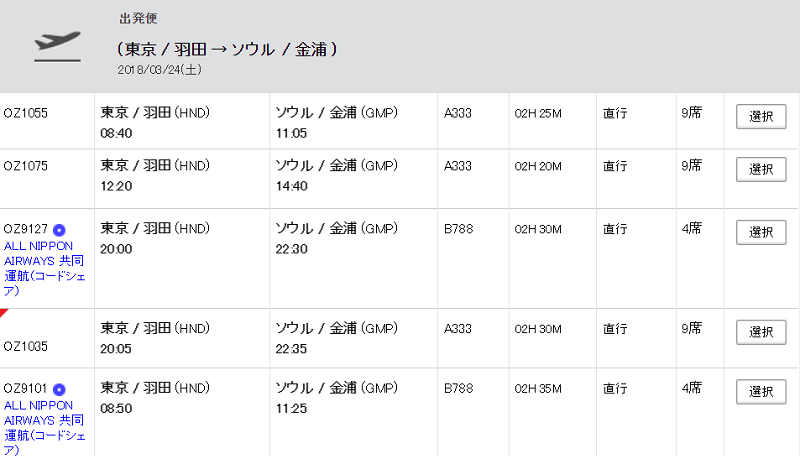Click red corner marker above OZ1035
The width and height of the screenshot is (800, 459).
(4, 313)
